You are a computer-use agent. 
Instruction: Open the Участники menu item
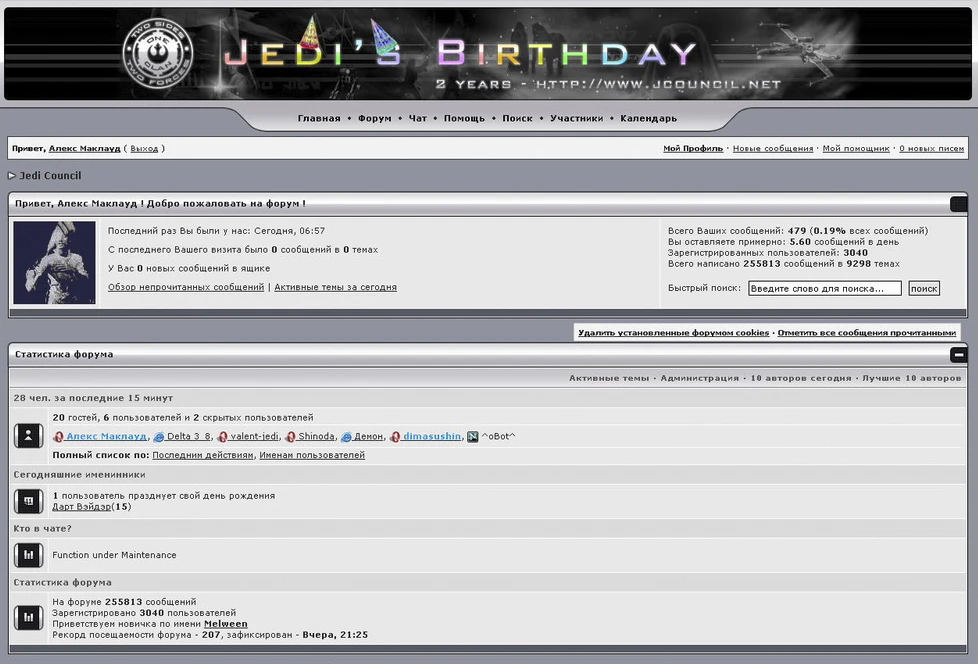point(576,118)
